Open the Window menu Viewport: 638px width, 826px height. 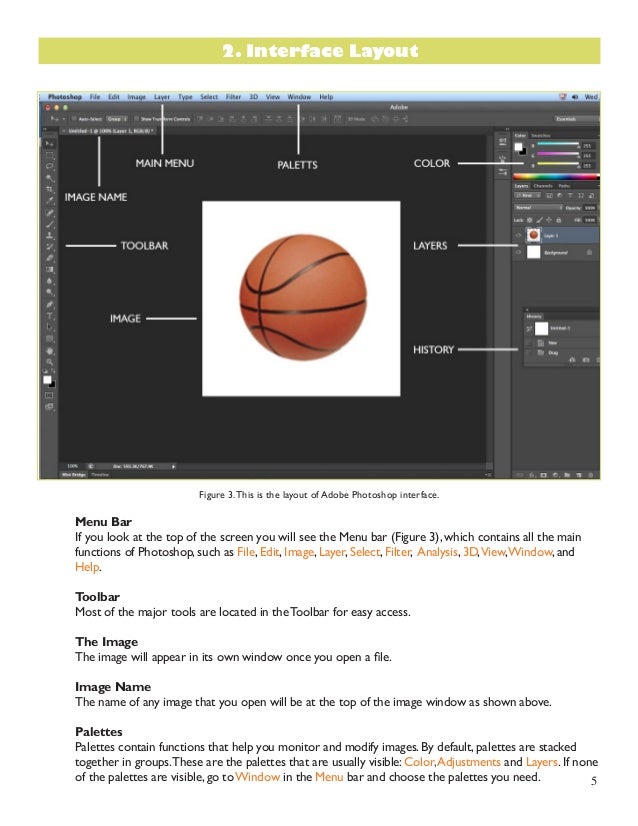(x=299, y=97)
